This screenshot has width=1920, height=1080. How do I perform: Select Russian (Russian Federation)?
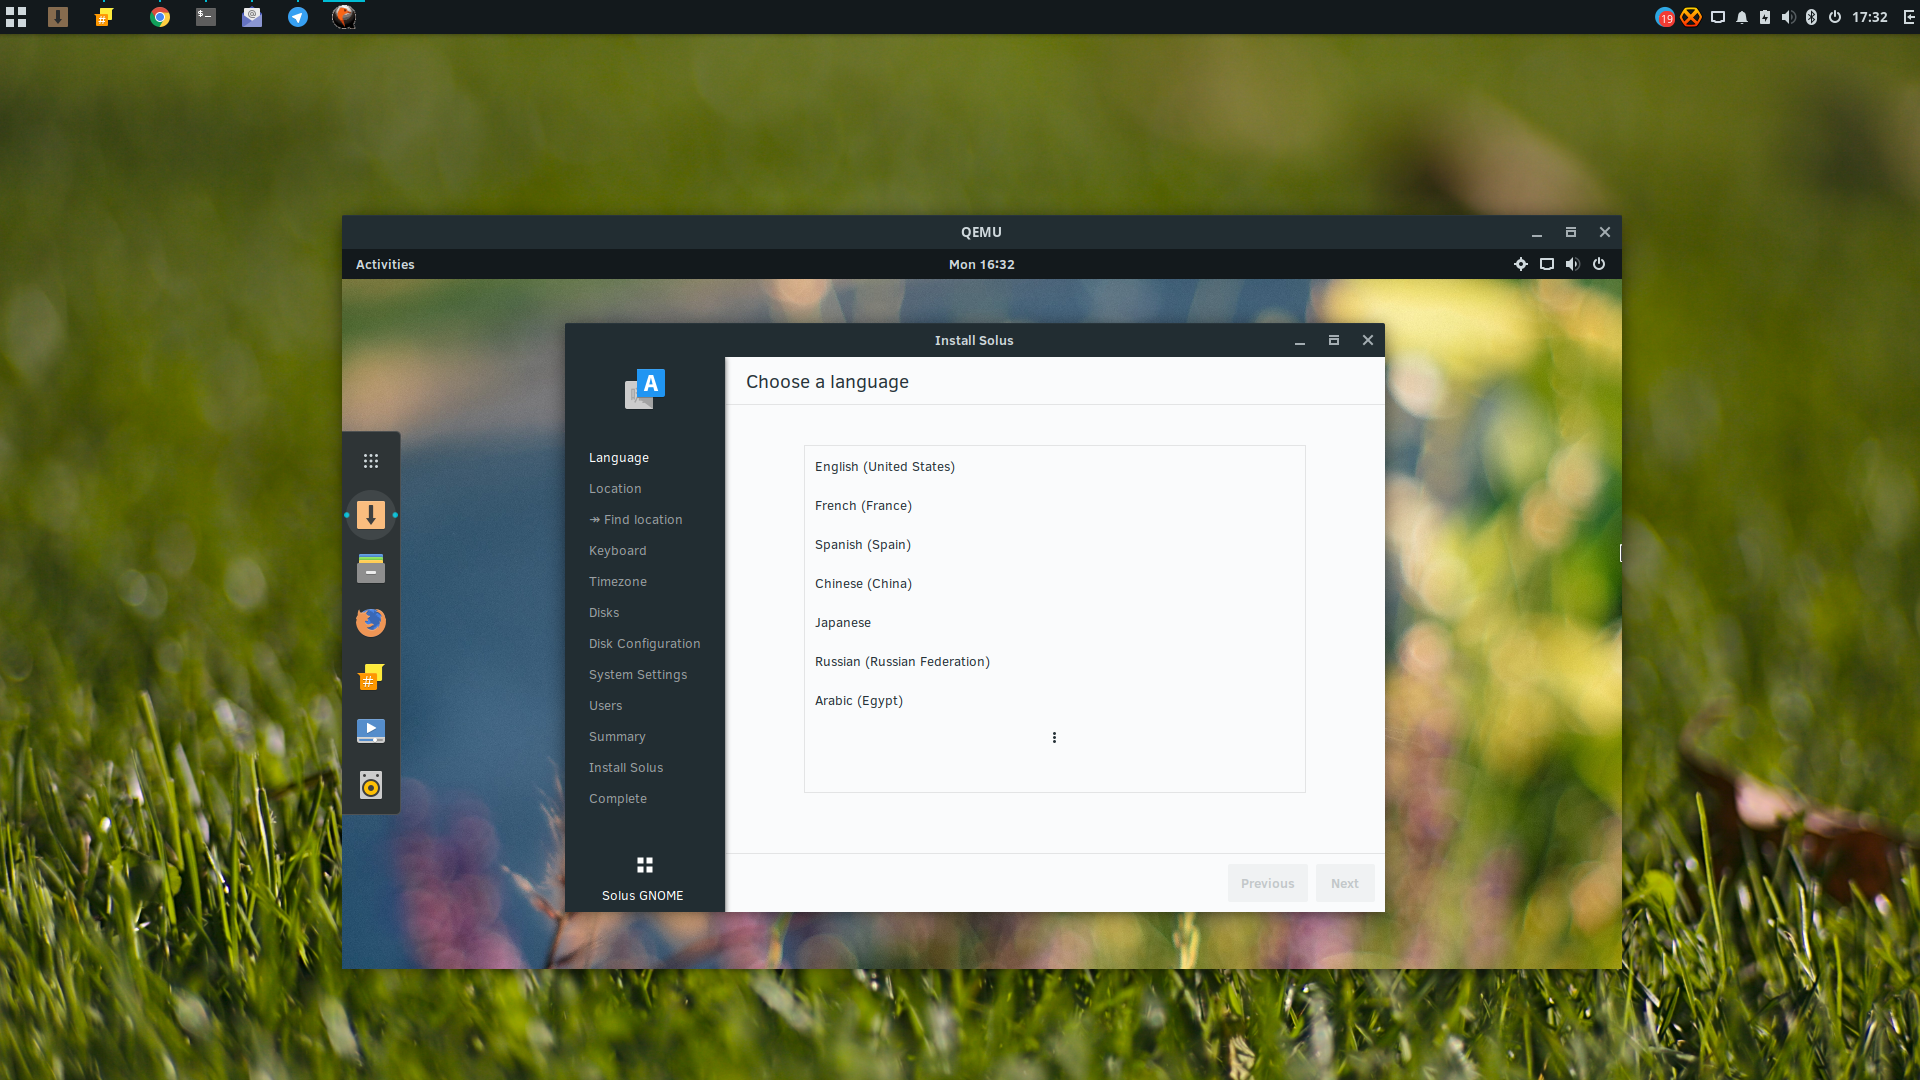click(x=1055, y=662)
